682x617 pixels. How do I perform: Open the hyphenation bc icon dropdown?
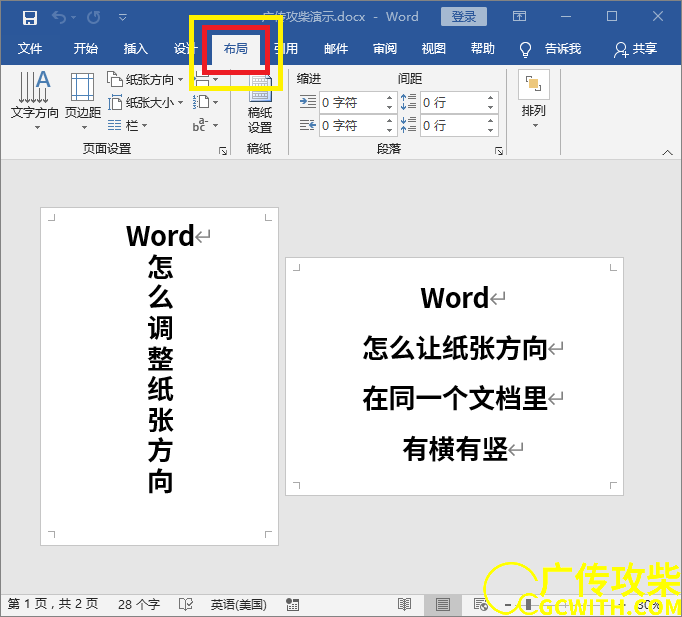tap(205, 126)
